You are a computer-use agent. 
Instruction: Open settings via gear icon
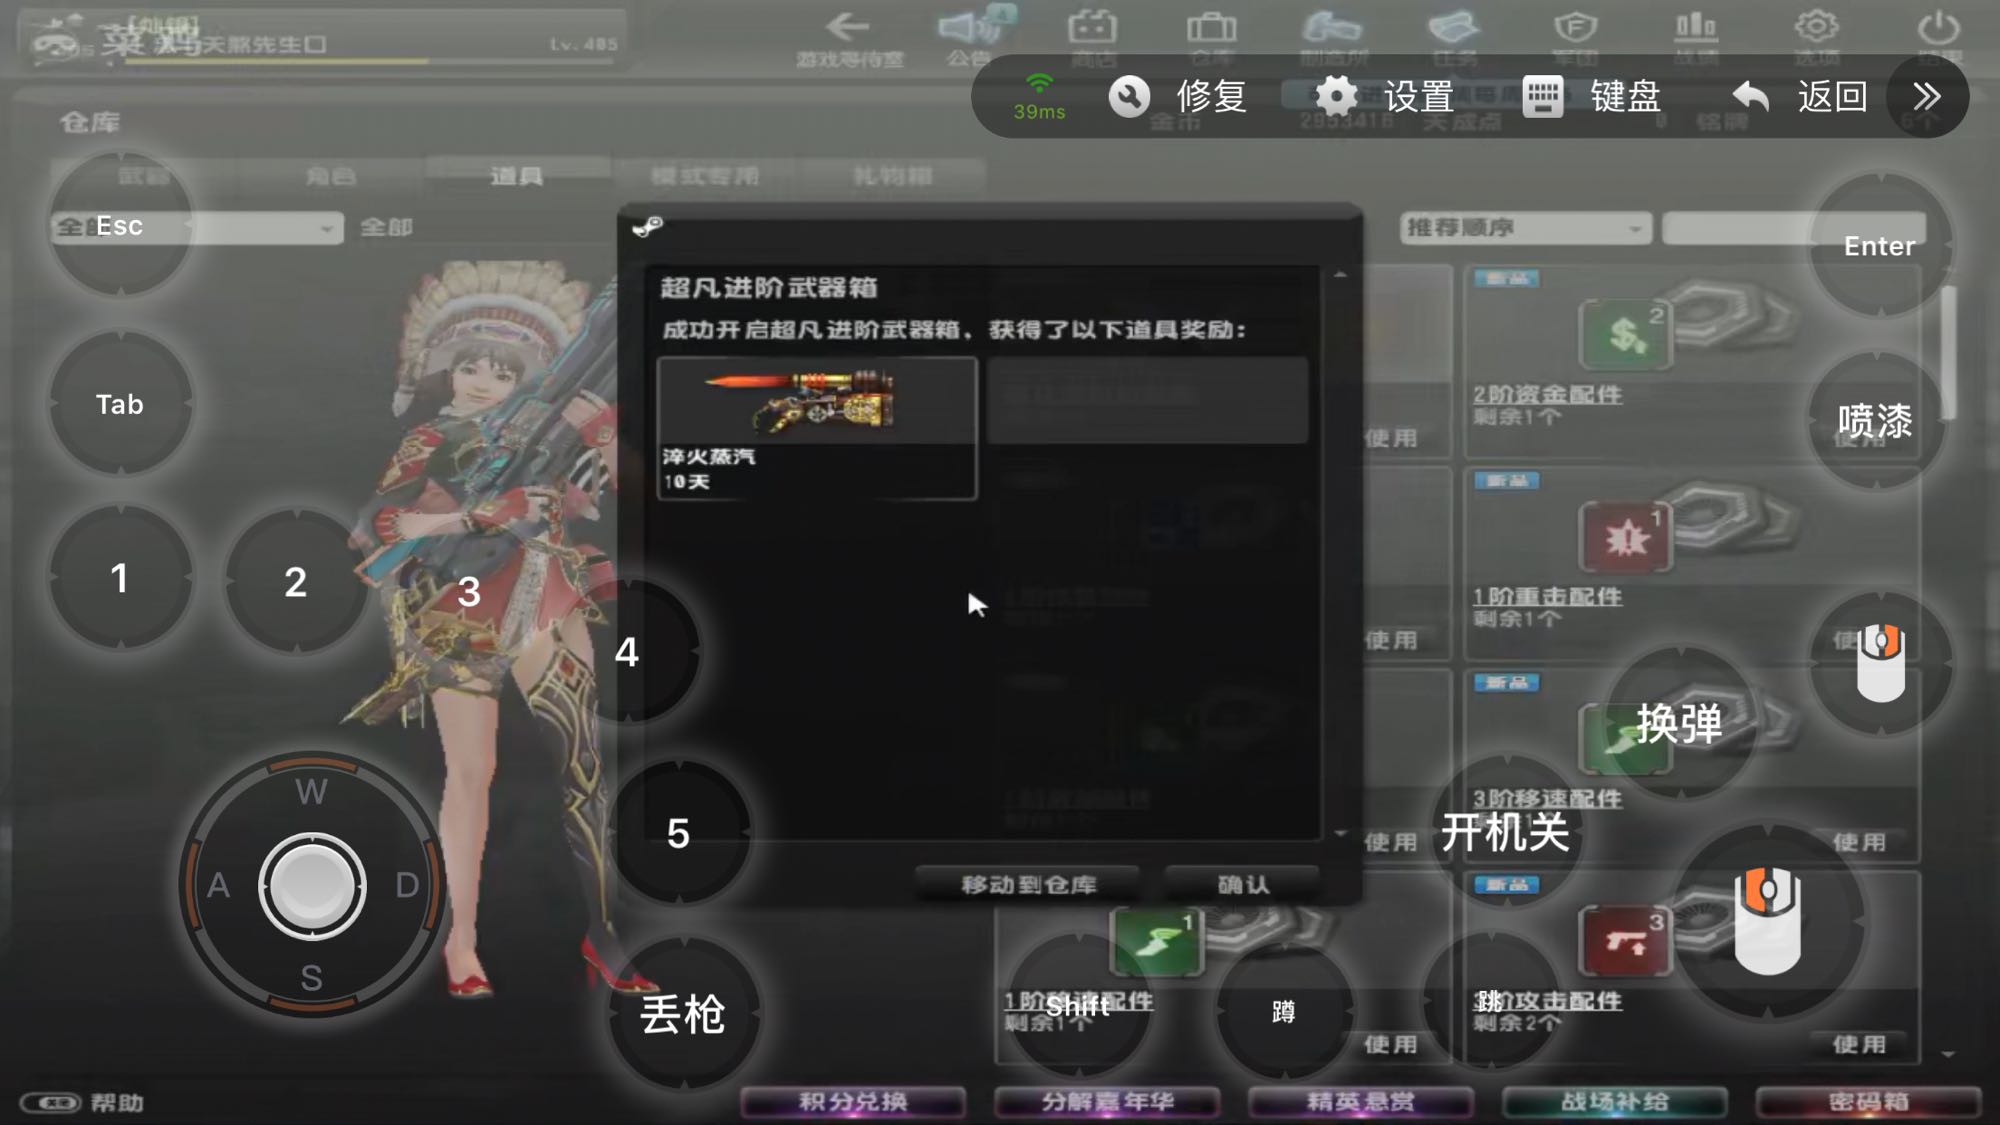point(1336,97)
